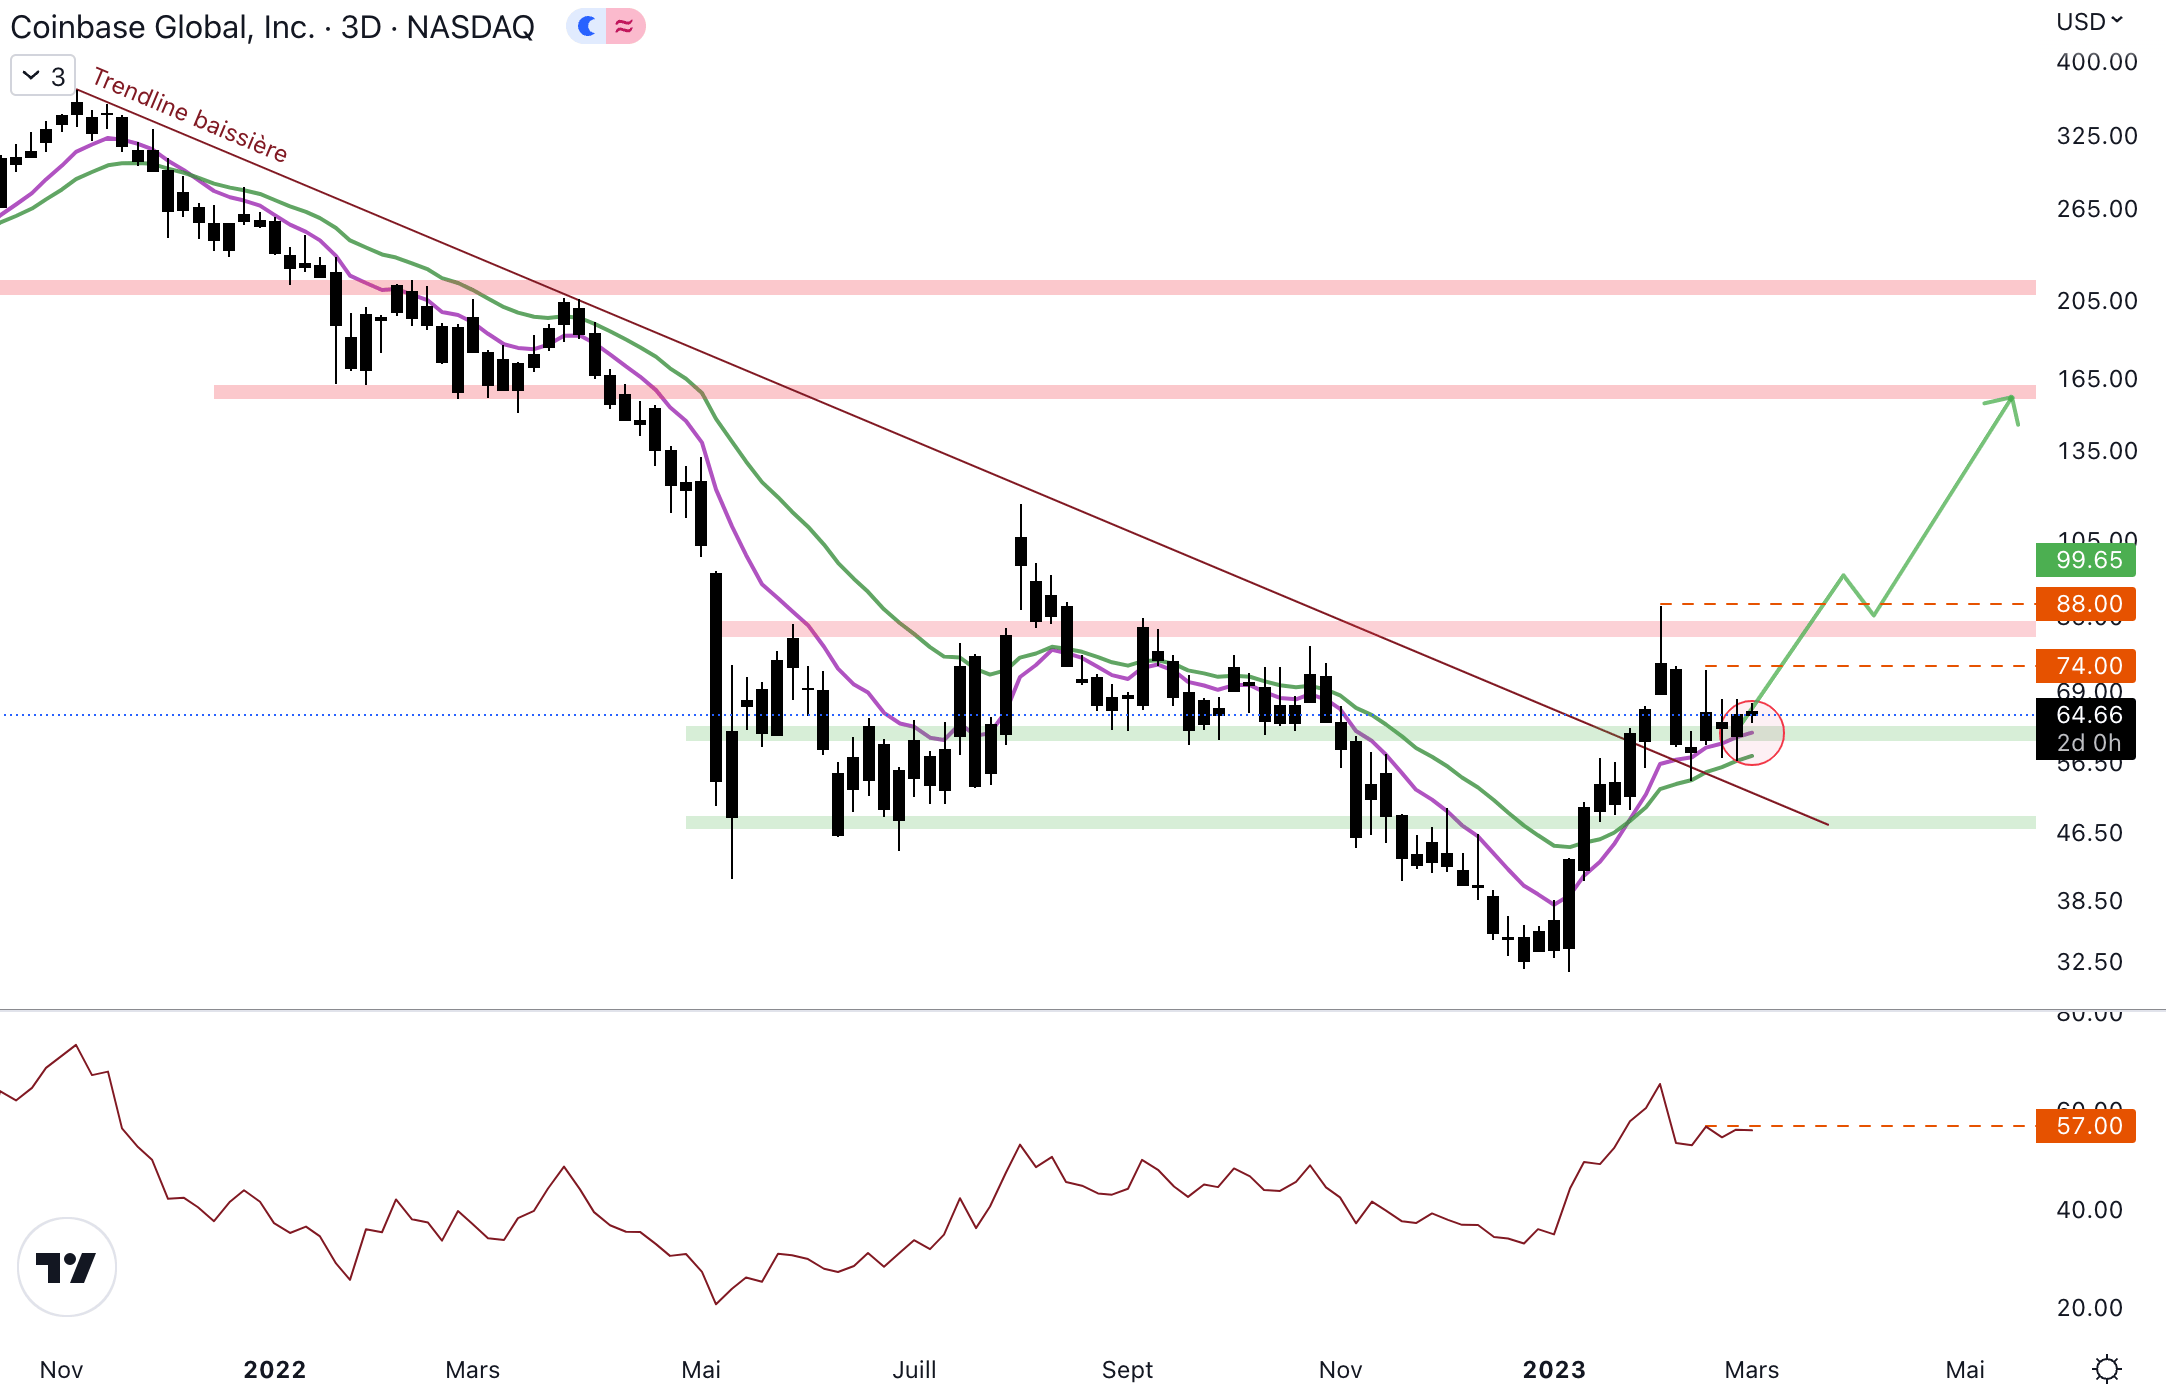
Task: Click the TradingView logo button
Action: 67,1267
